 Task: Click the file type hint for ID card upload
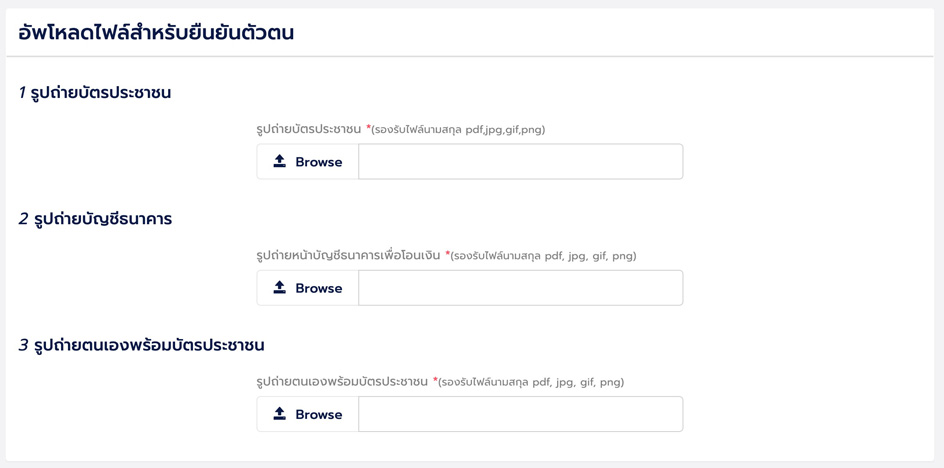(459, 130)
